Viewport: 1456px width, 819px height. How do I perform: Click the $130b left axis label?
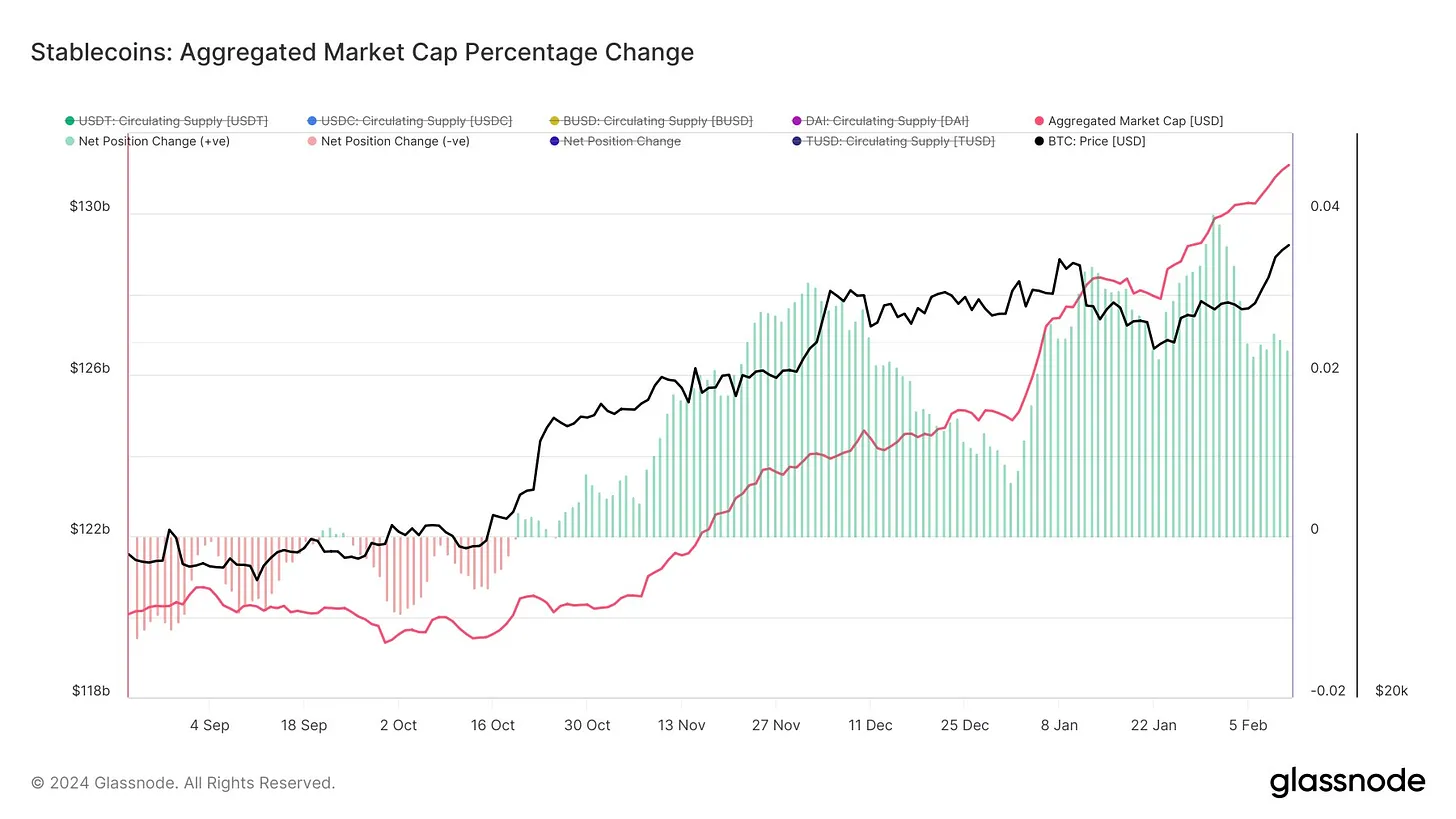90,207
